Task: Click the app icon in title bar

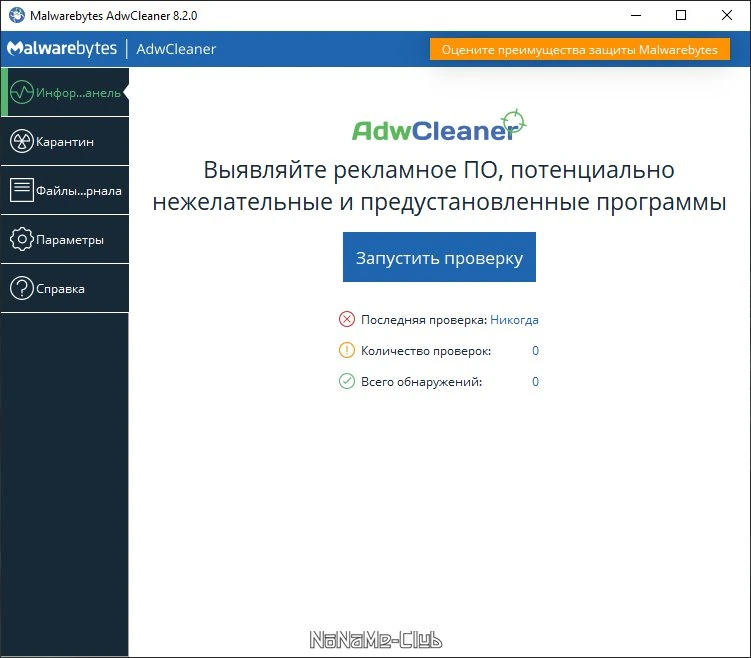Action: 17,15
